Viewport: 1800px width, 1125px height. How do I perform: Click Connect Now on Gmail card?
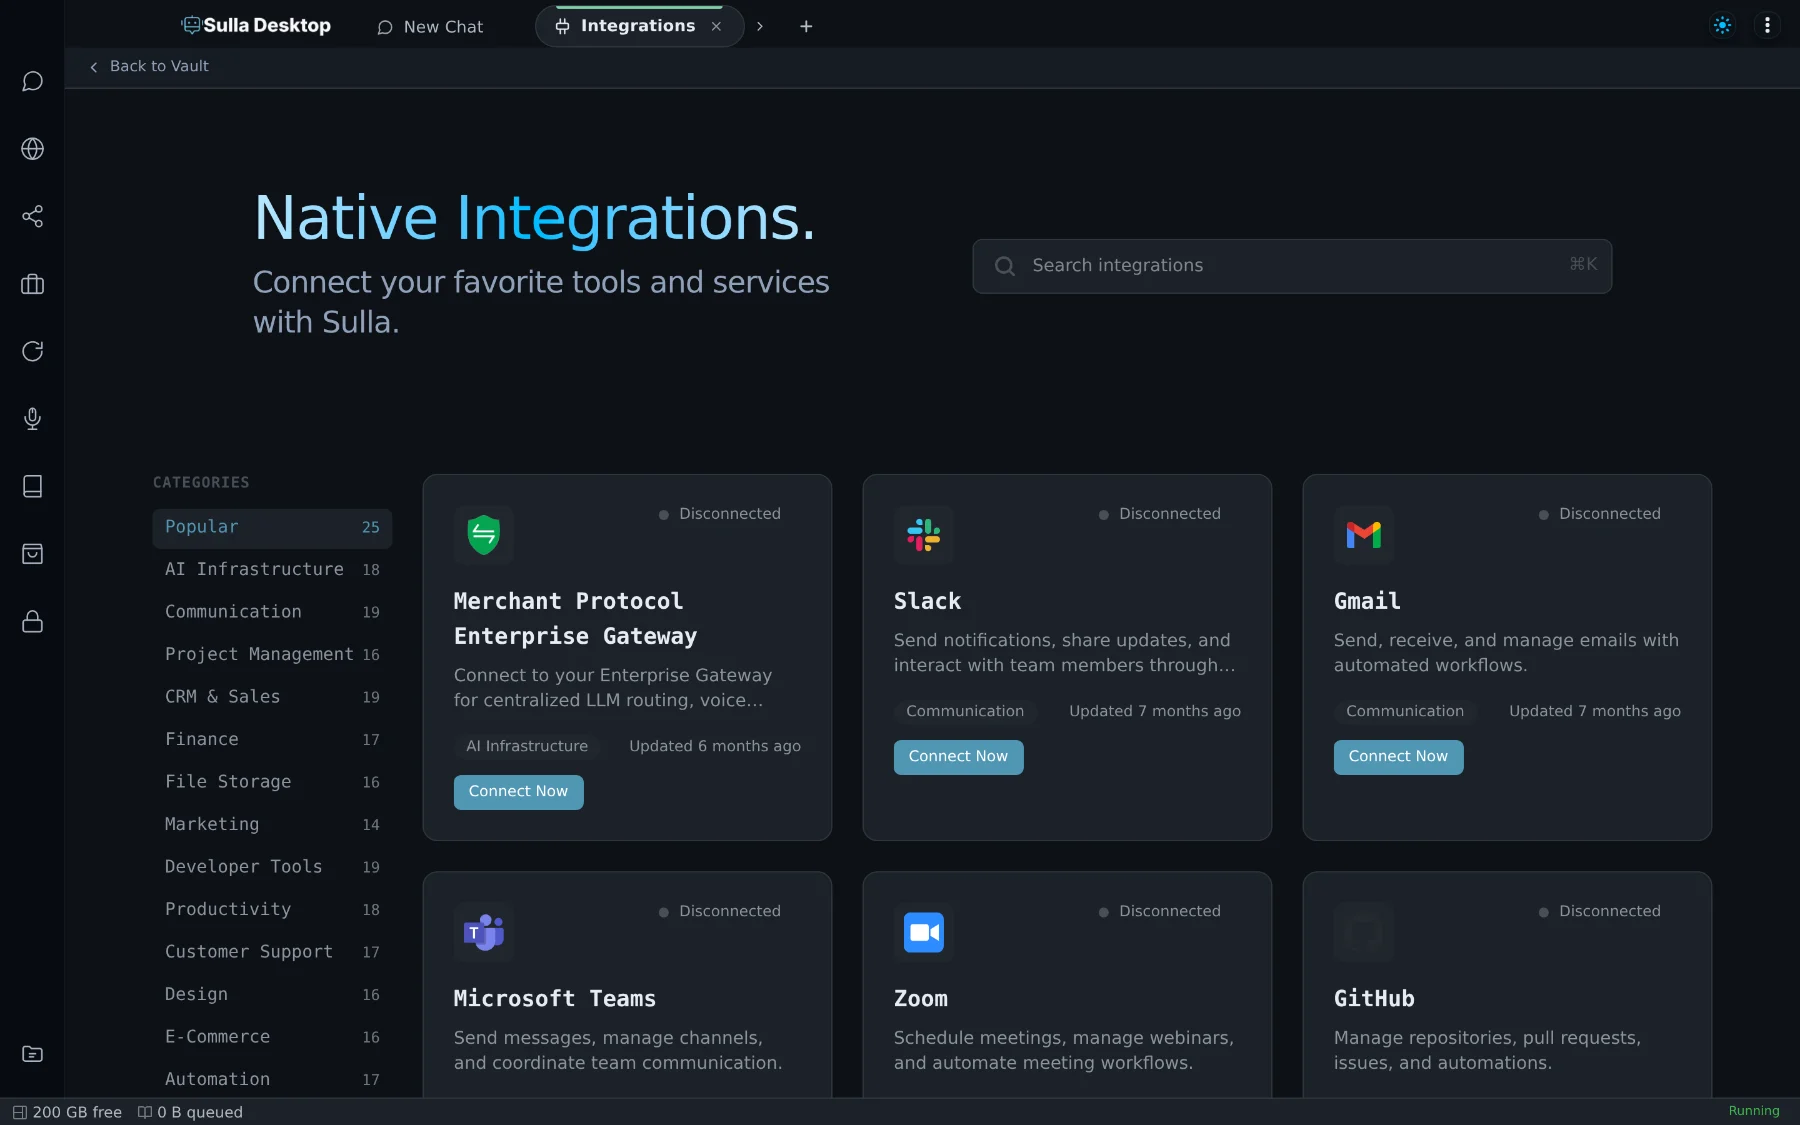click(x=1398, y=757)
